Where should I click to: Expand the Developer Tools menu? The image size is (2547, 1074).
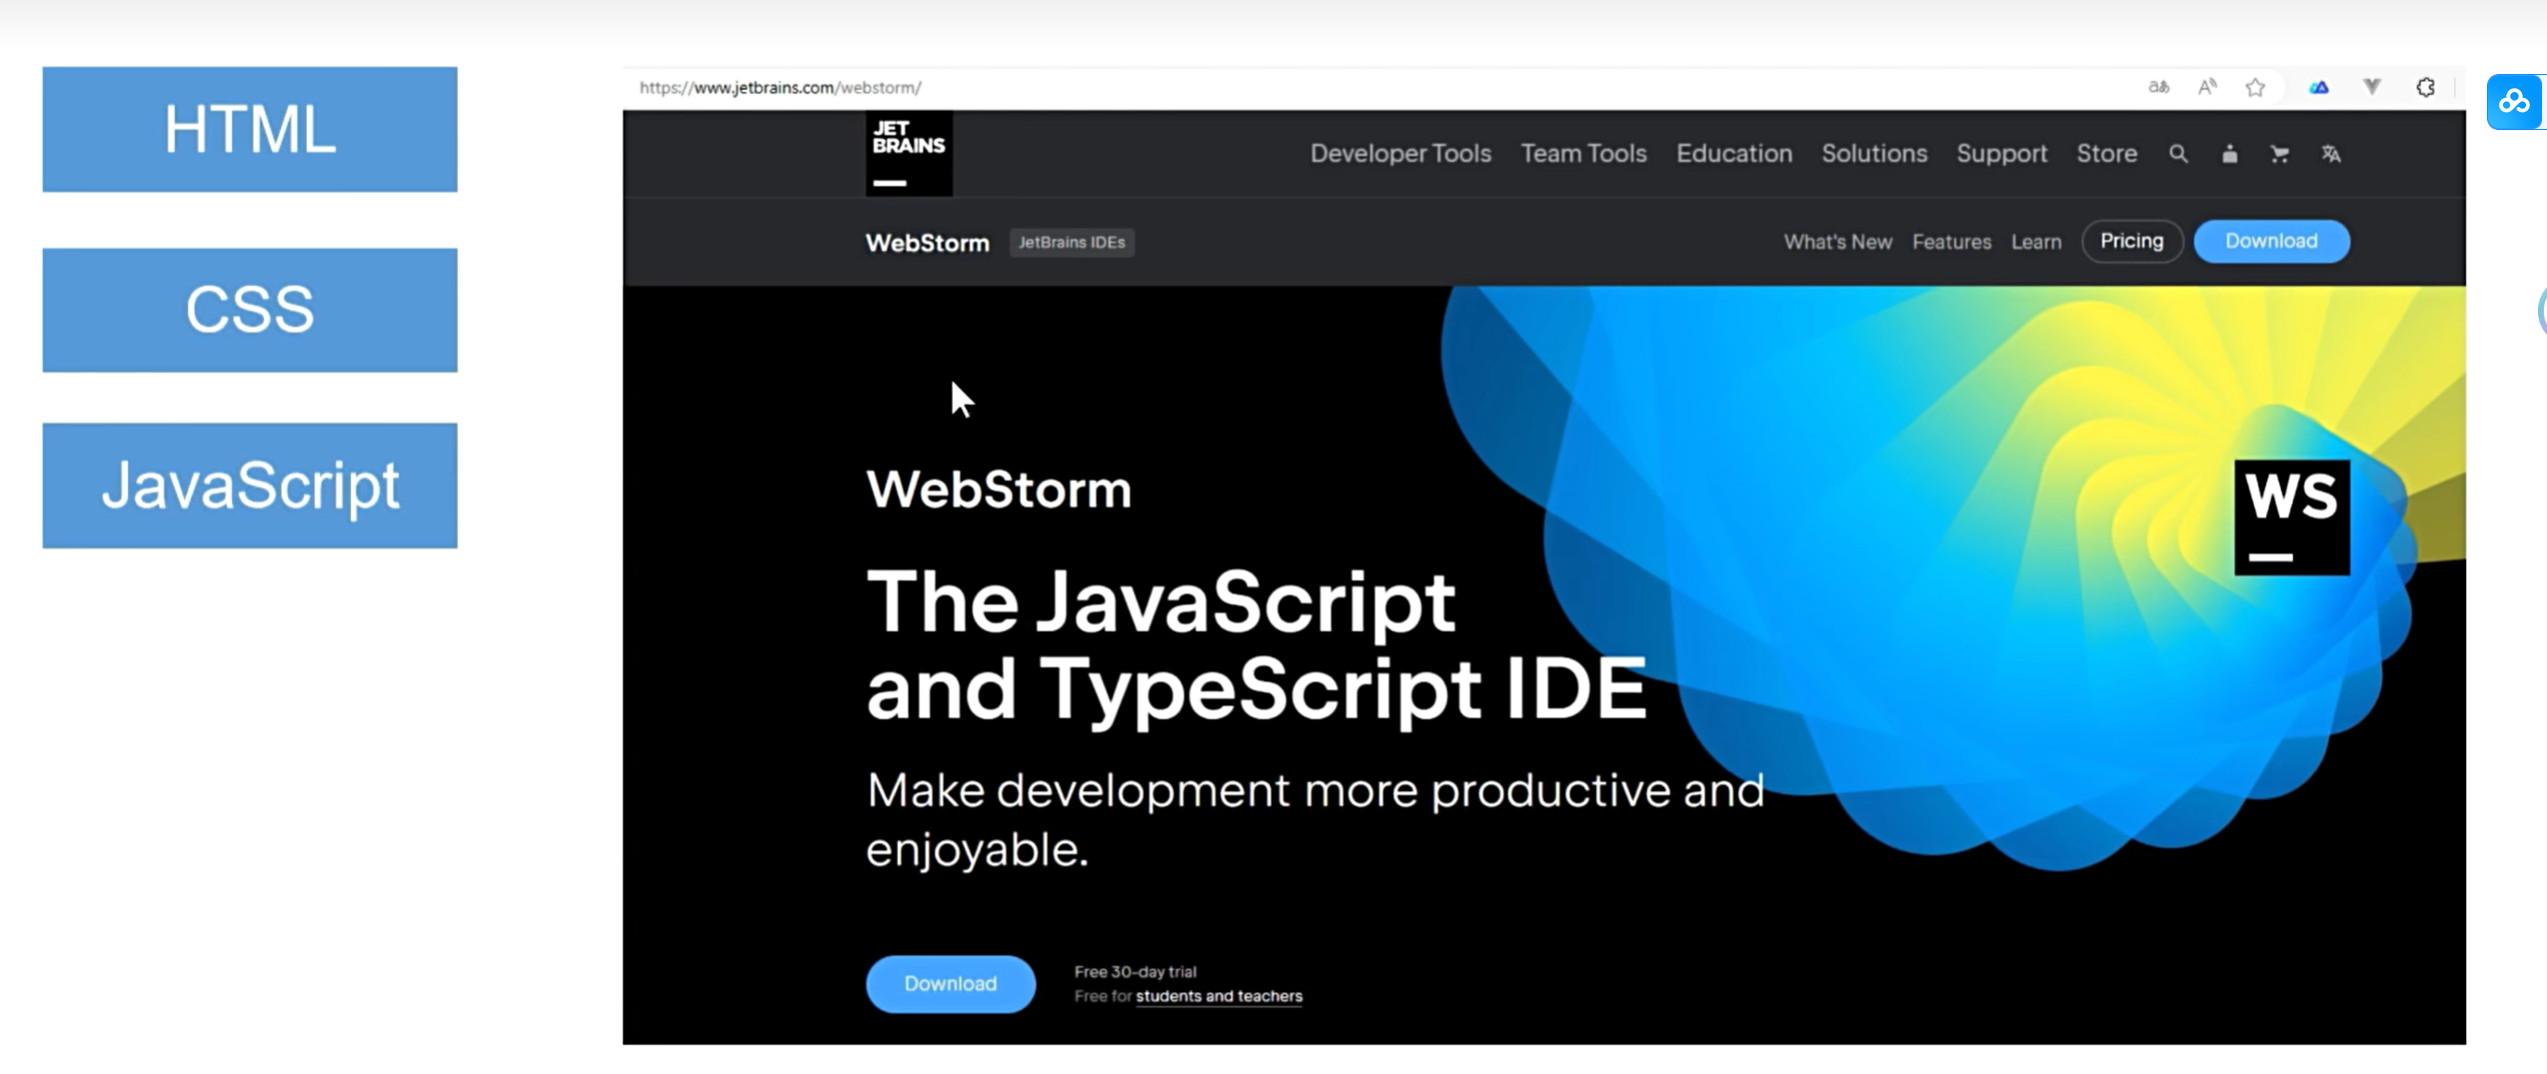(x=1400, y=154)
